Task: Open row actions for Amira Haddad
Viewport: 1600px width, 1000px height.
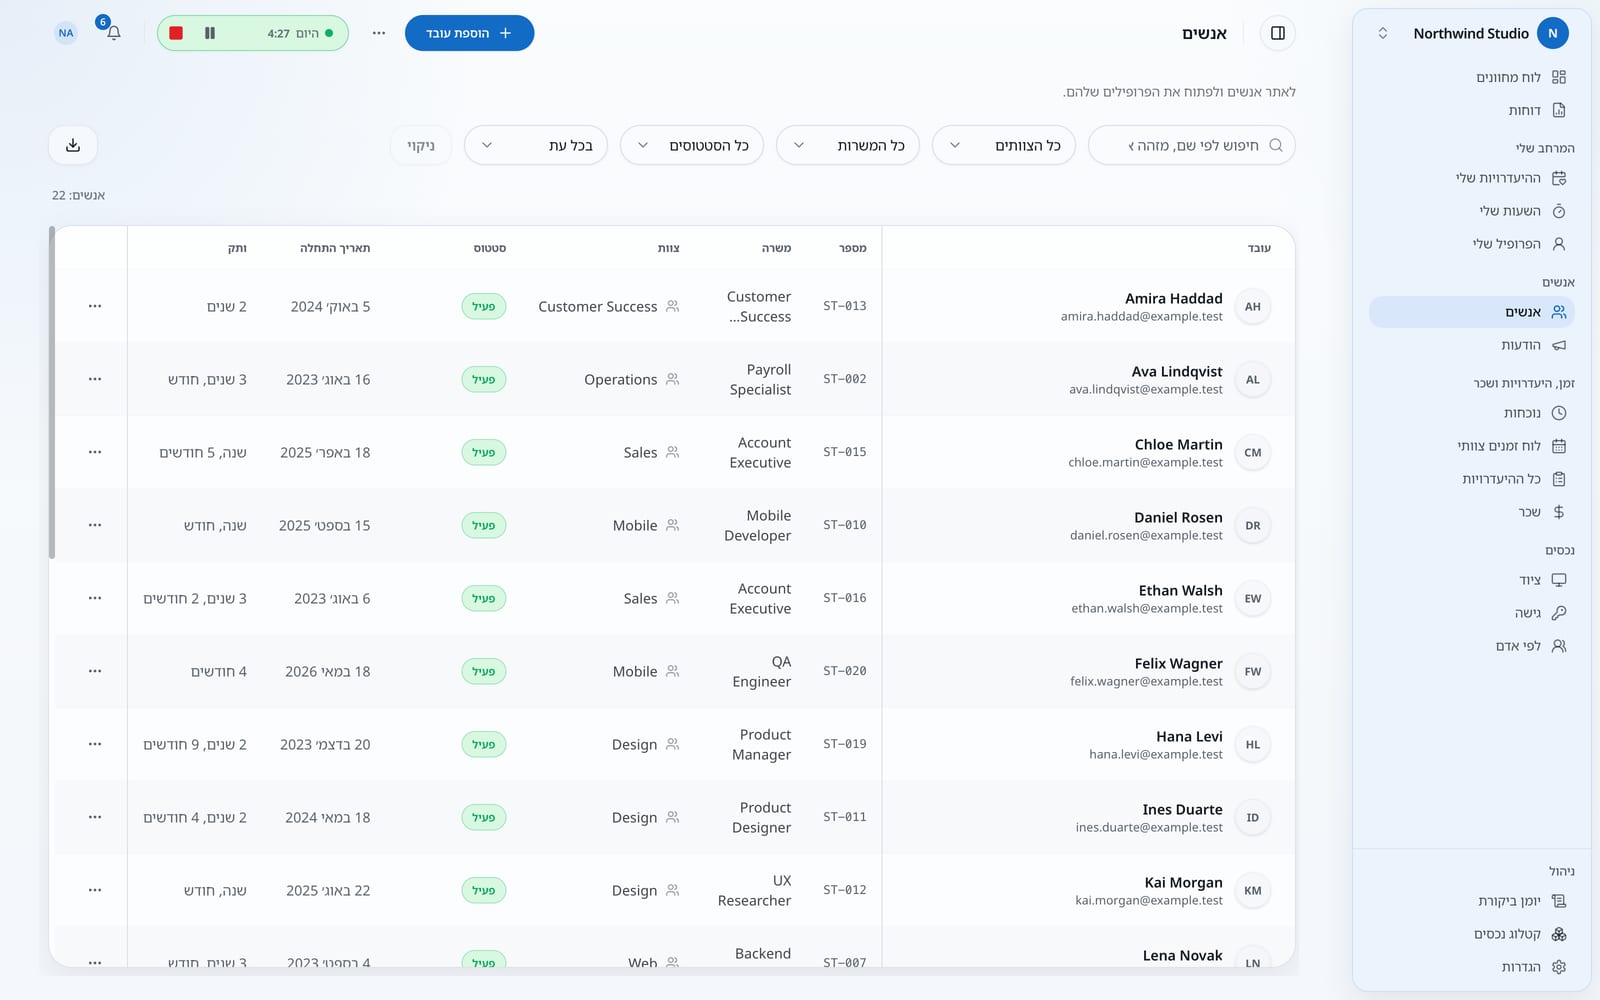Action: [95, 306]
